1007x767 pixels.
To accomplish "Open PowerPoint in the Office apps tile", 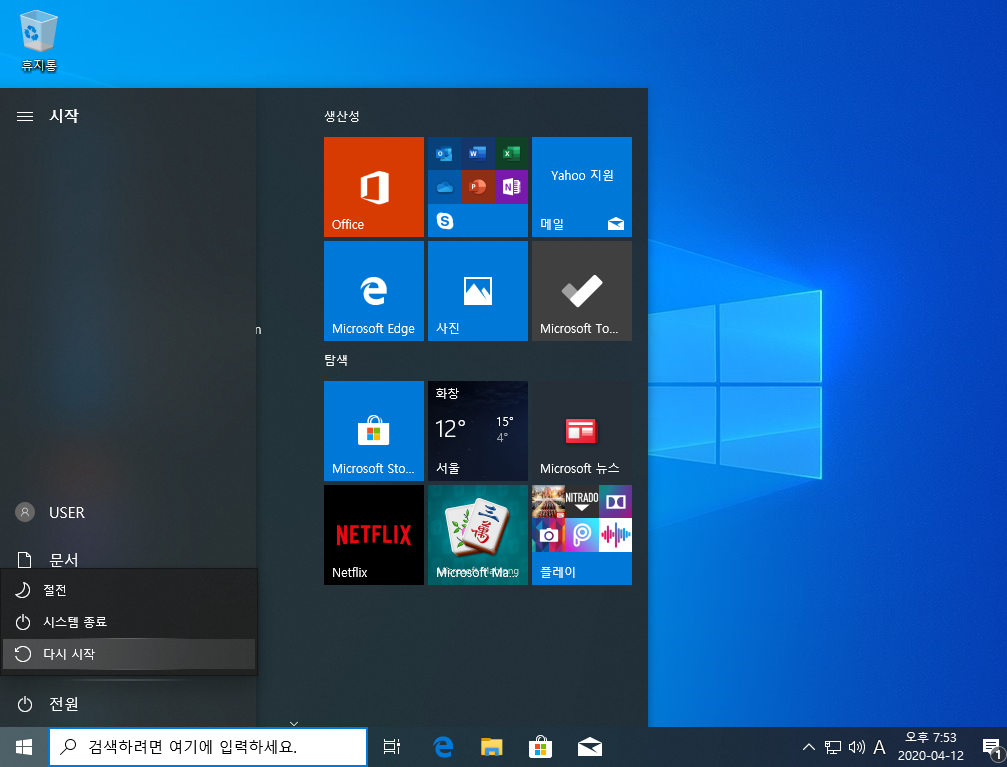I will pyautogui.click(x=478, y=187).
